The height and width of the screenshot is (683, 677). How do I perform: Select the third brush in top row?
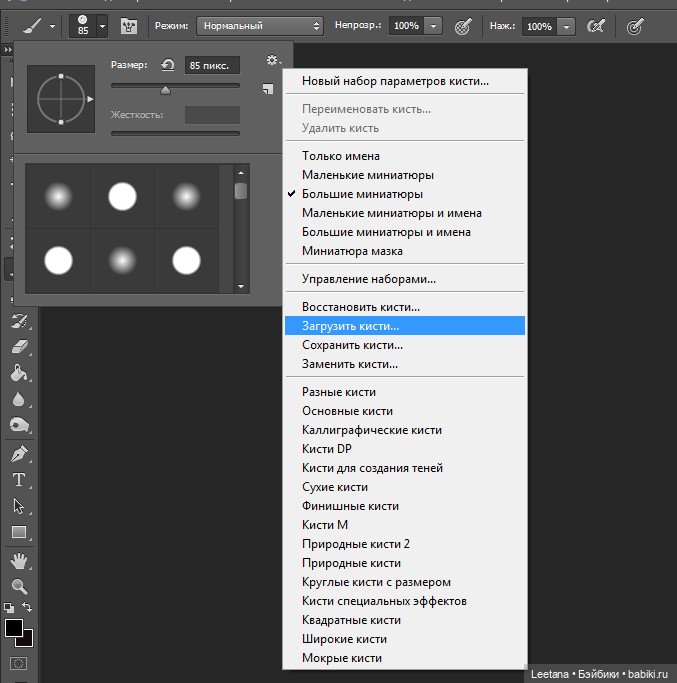[x=186, y=196]
